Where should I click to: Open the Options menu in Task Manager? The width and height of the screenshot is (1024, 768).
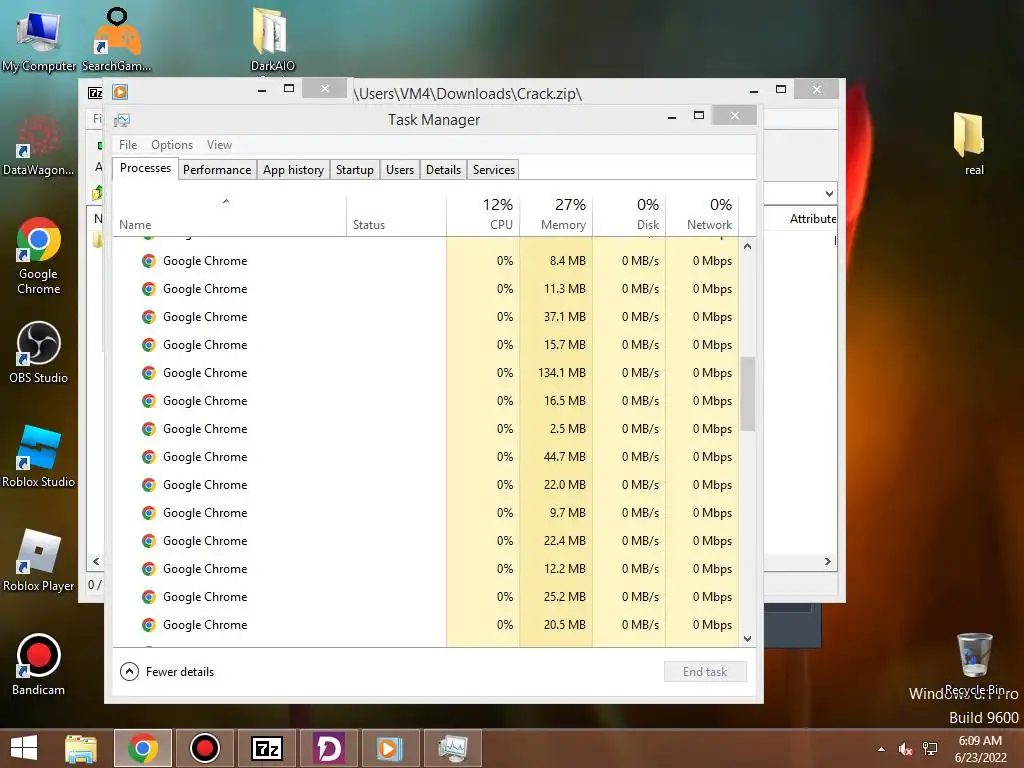point(172,145)
